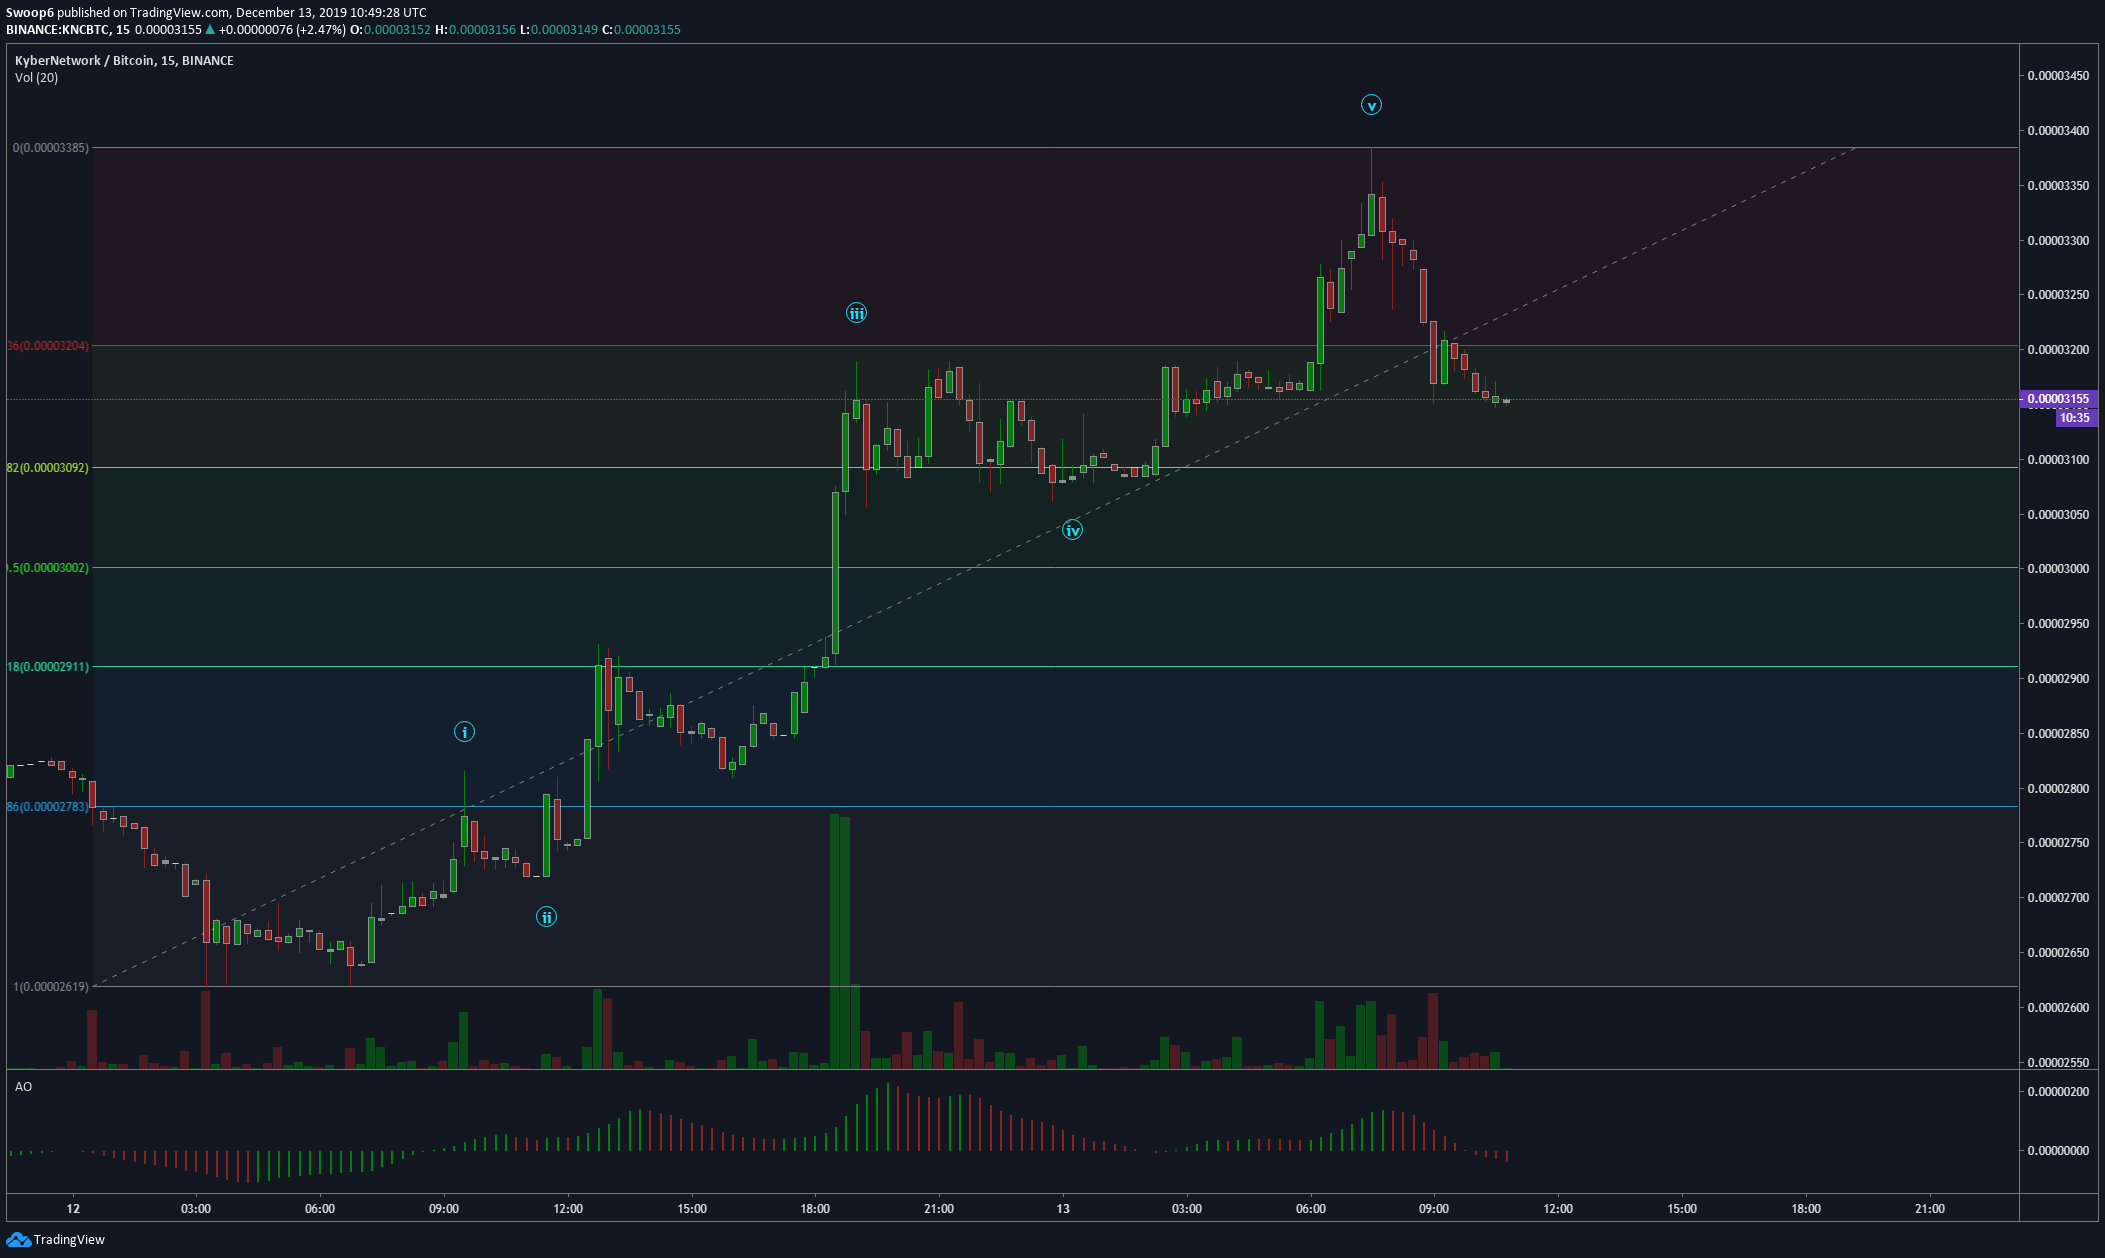
Task: Click the date 12 on time axis
Action: coord(73,1209)
